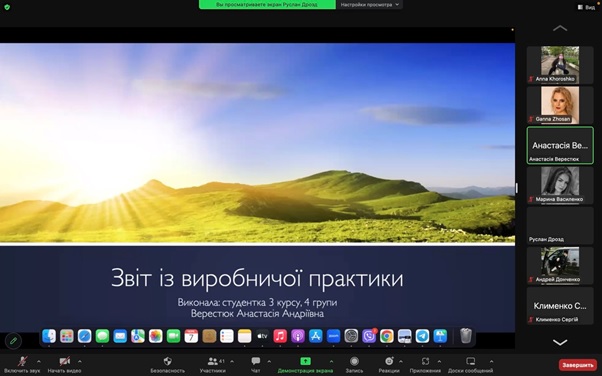The height and width of the screenshot is (376, 602).
Task: Unmute microphone with Включить звук icon
Action: 22,362
